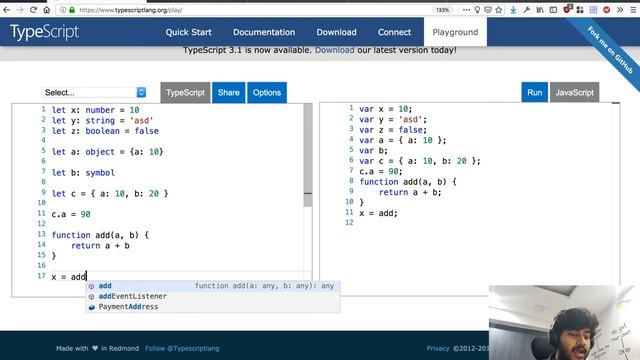
Task: Reload the page with the refresh icon
Action: click(x=33, y=10)
